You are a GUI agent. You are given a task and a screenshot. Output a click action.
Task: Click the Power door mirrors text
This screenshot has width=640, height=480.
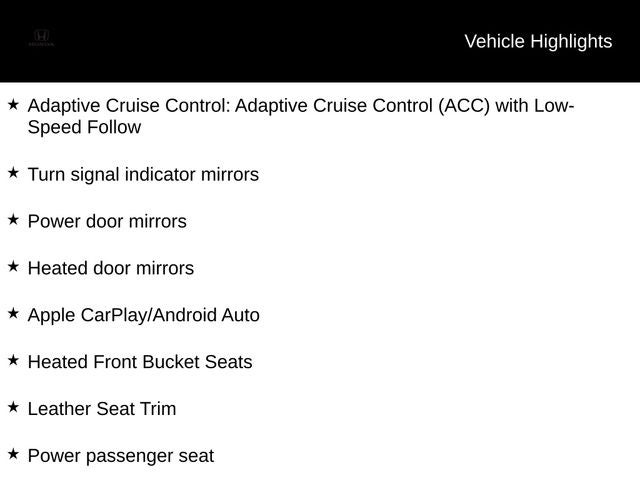[107, 221]
